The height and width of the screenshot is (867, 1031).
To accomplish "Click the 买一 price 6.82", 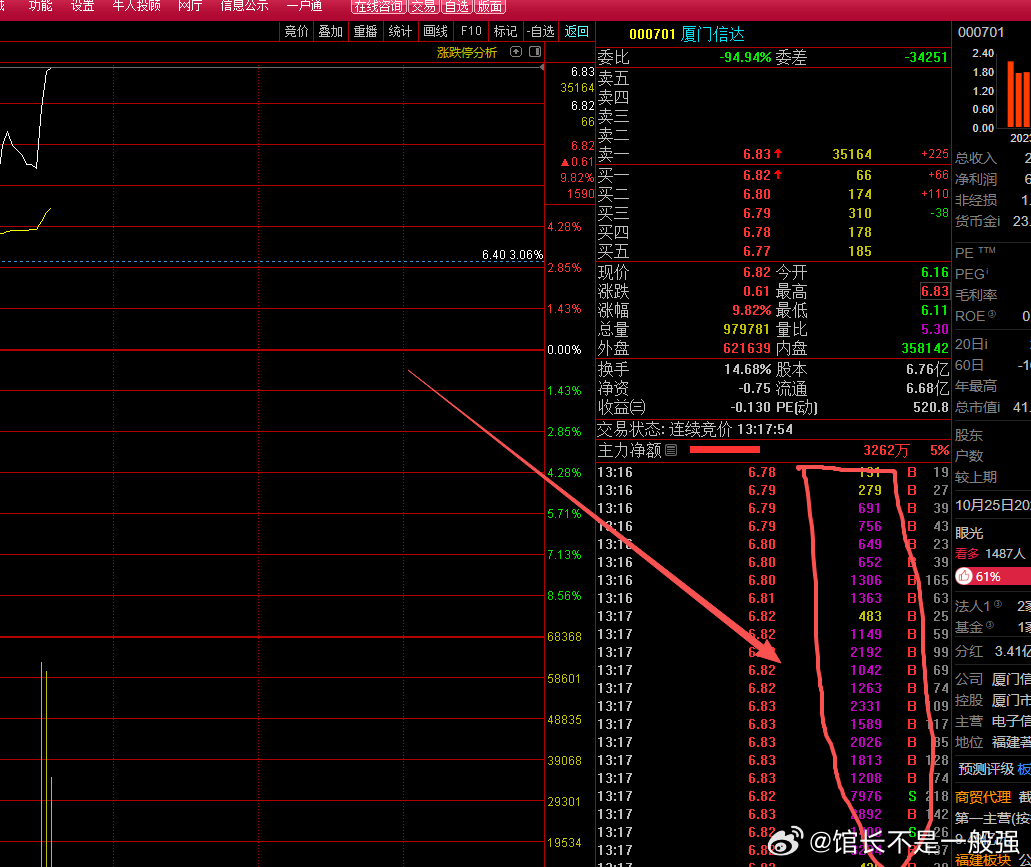I will click(757, 176).
